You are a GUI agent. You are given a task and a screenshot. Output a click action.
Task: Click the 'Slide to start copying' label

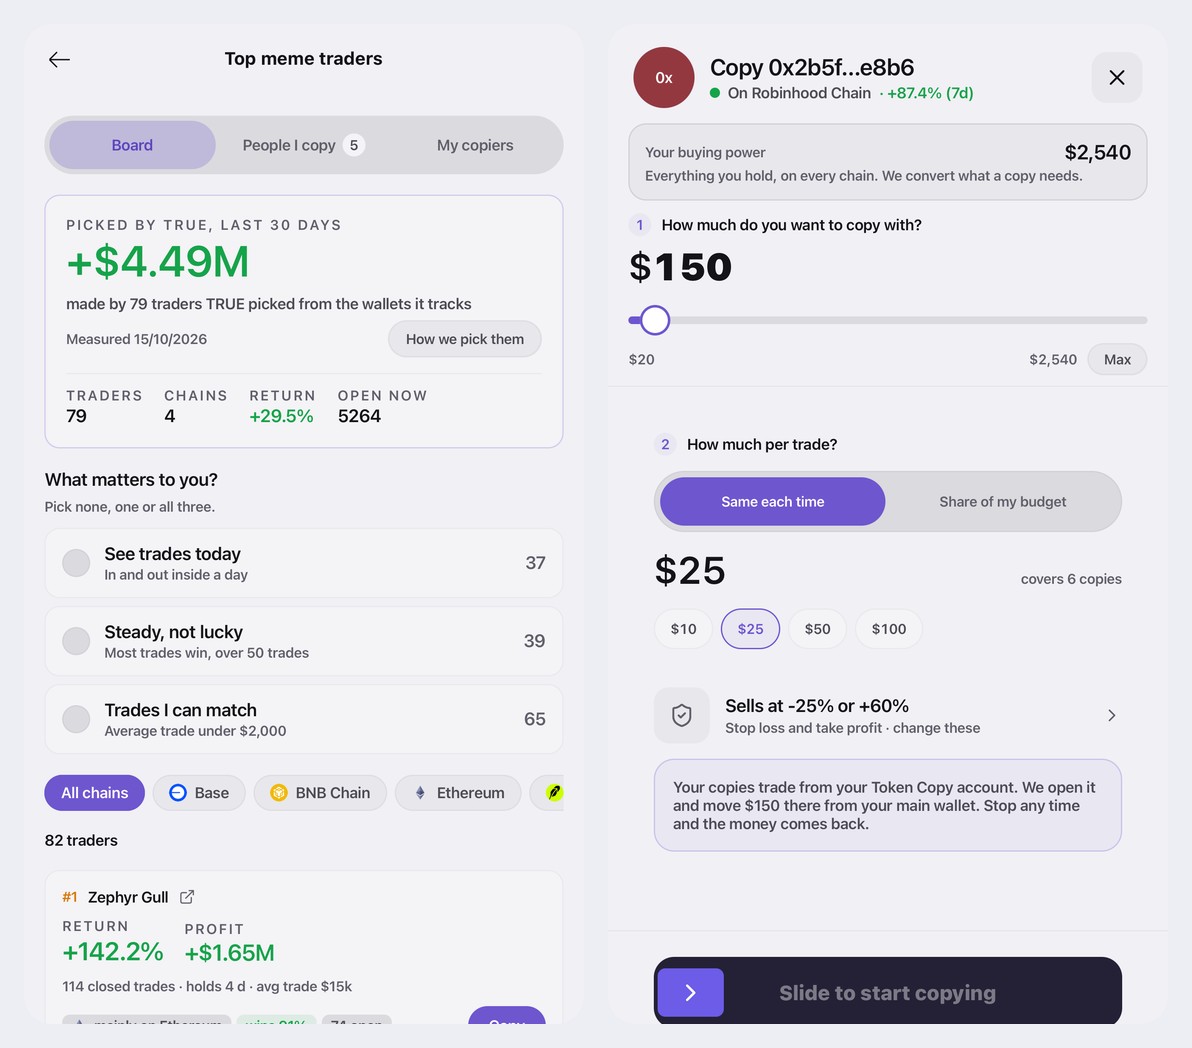(x=887, y=993)
